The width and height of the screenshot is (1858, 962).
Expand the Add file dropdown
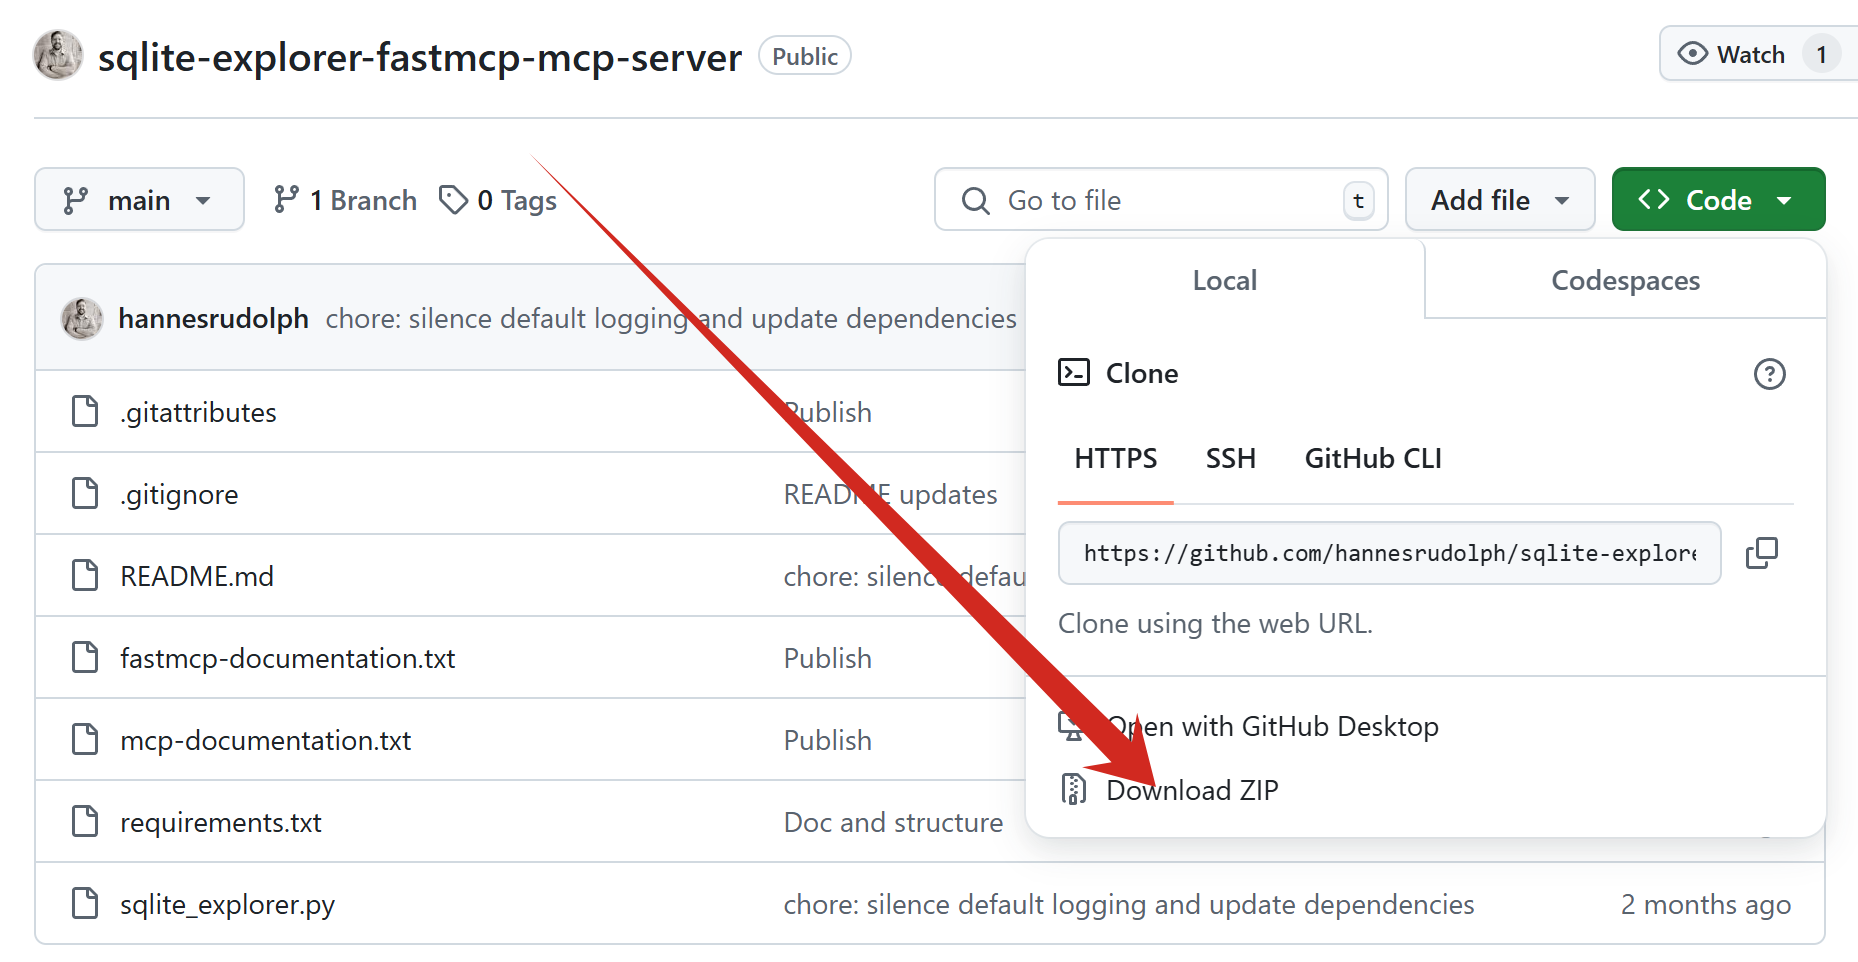click(1499, 200)
